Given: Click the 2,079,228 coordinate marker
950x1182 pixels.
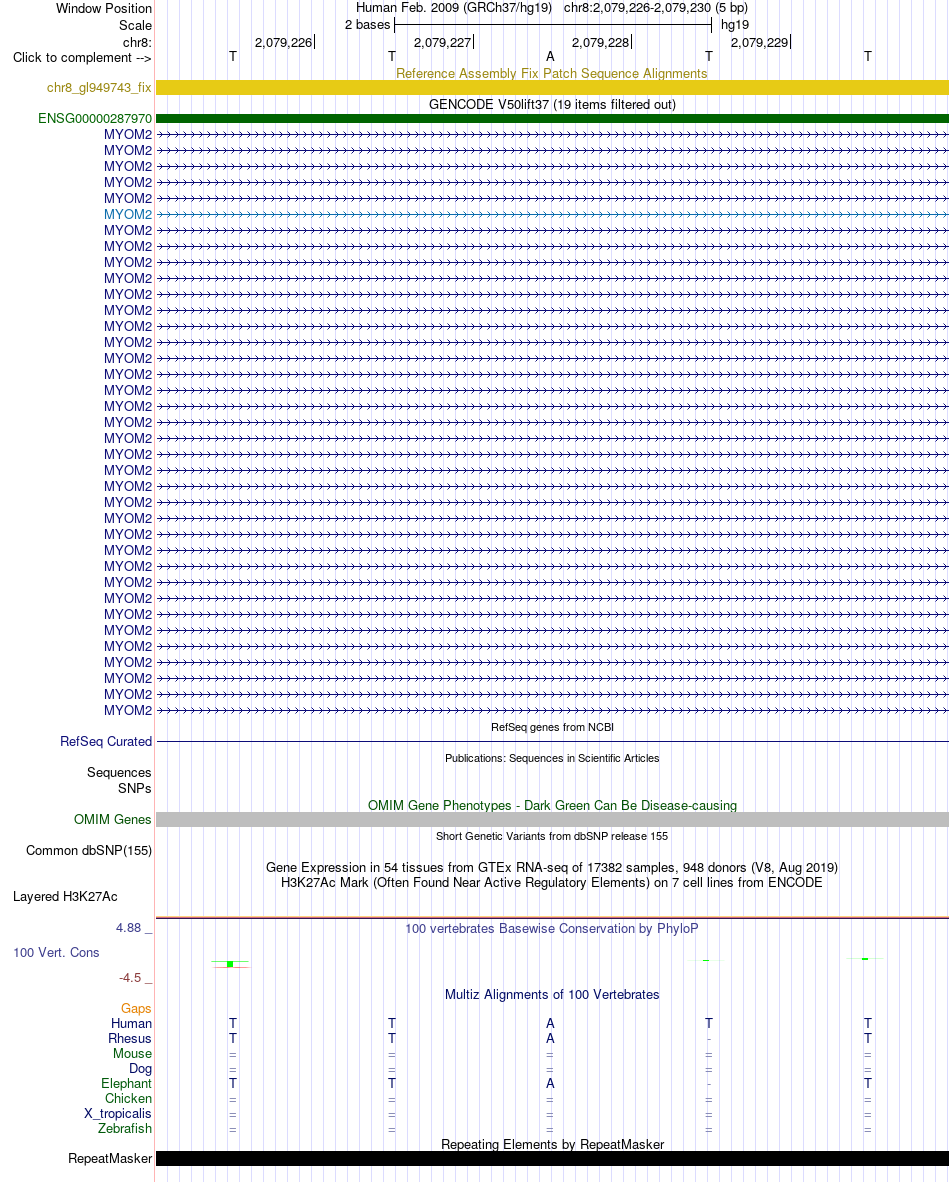Looking at the screenshot, I should [602, 42].
